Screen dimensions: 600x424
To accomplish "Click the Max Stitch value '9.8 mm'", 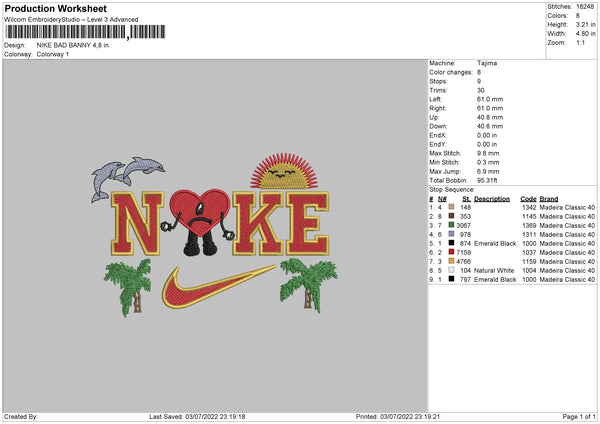I will coord(488,153).
